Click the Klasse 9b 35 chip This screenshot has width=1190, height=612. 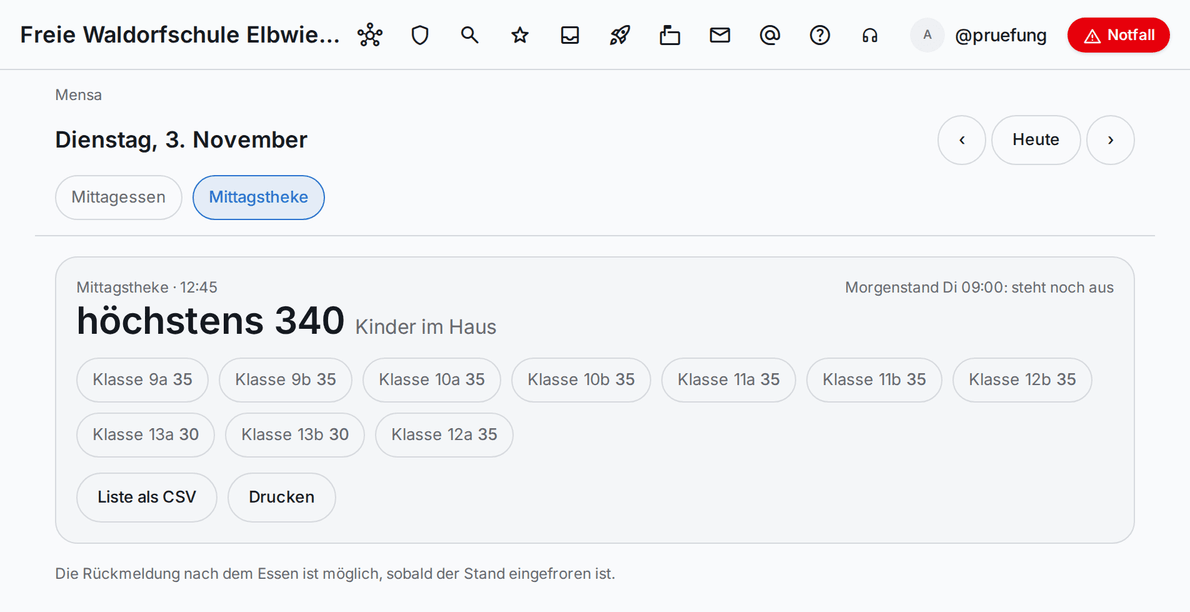tap(285, 380)
